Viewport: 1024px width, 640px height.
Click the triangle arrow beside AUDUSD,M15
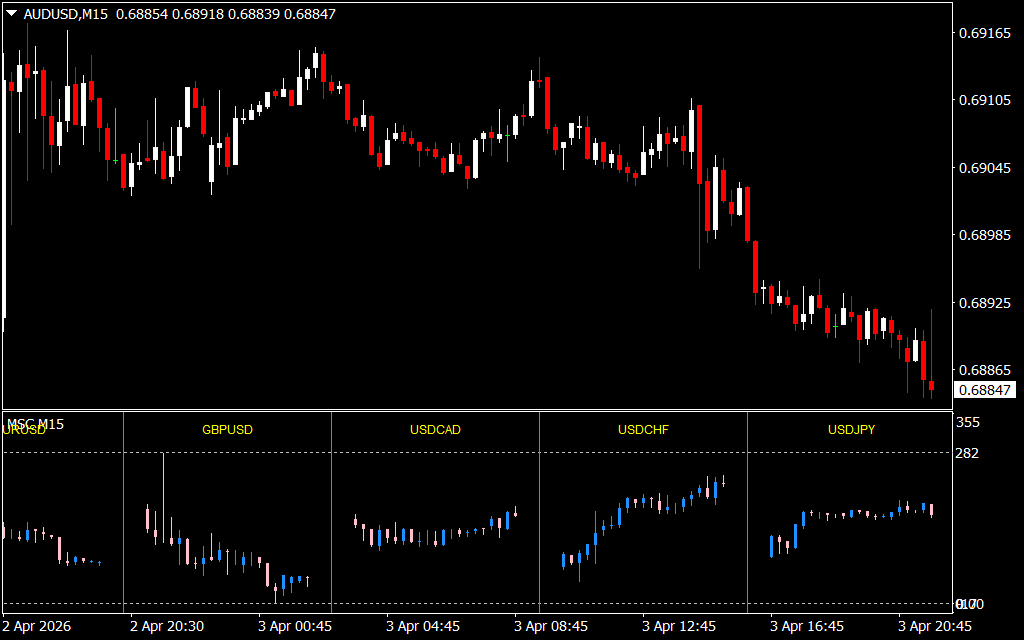pyautogui.click(x=11, y=14)
